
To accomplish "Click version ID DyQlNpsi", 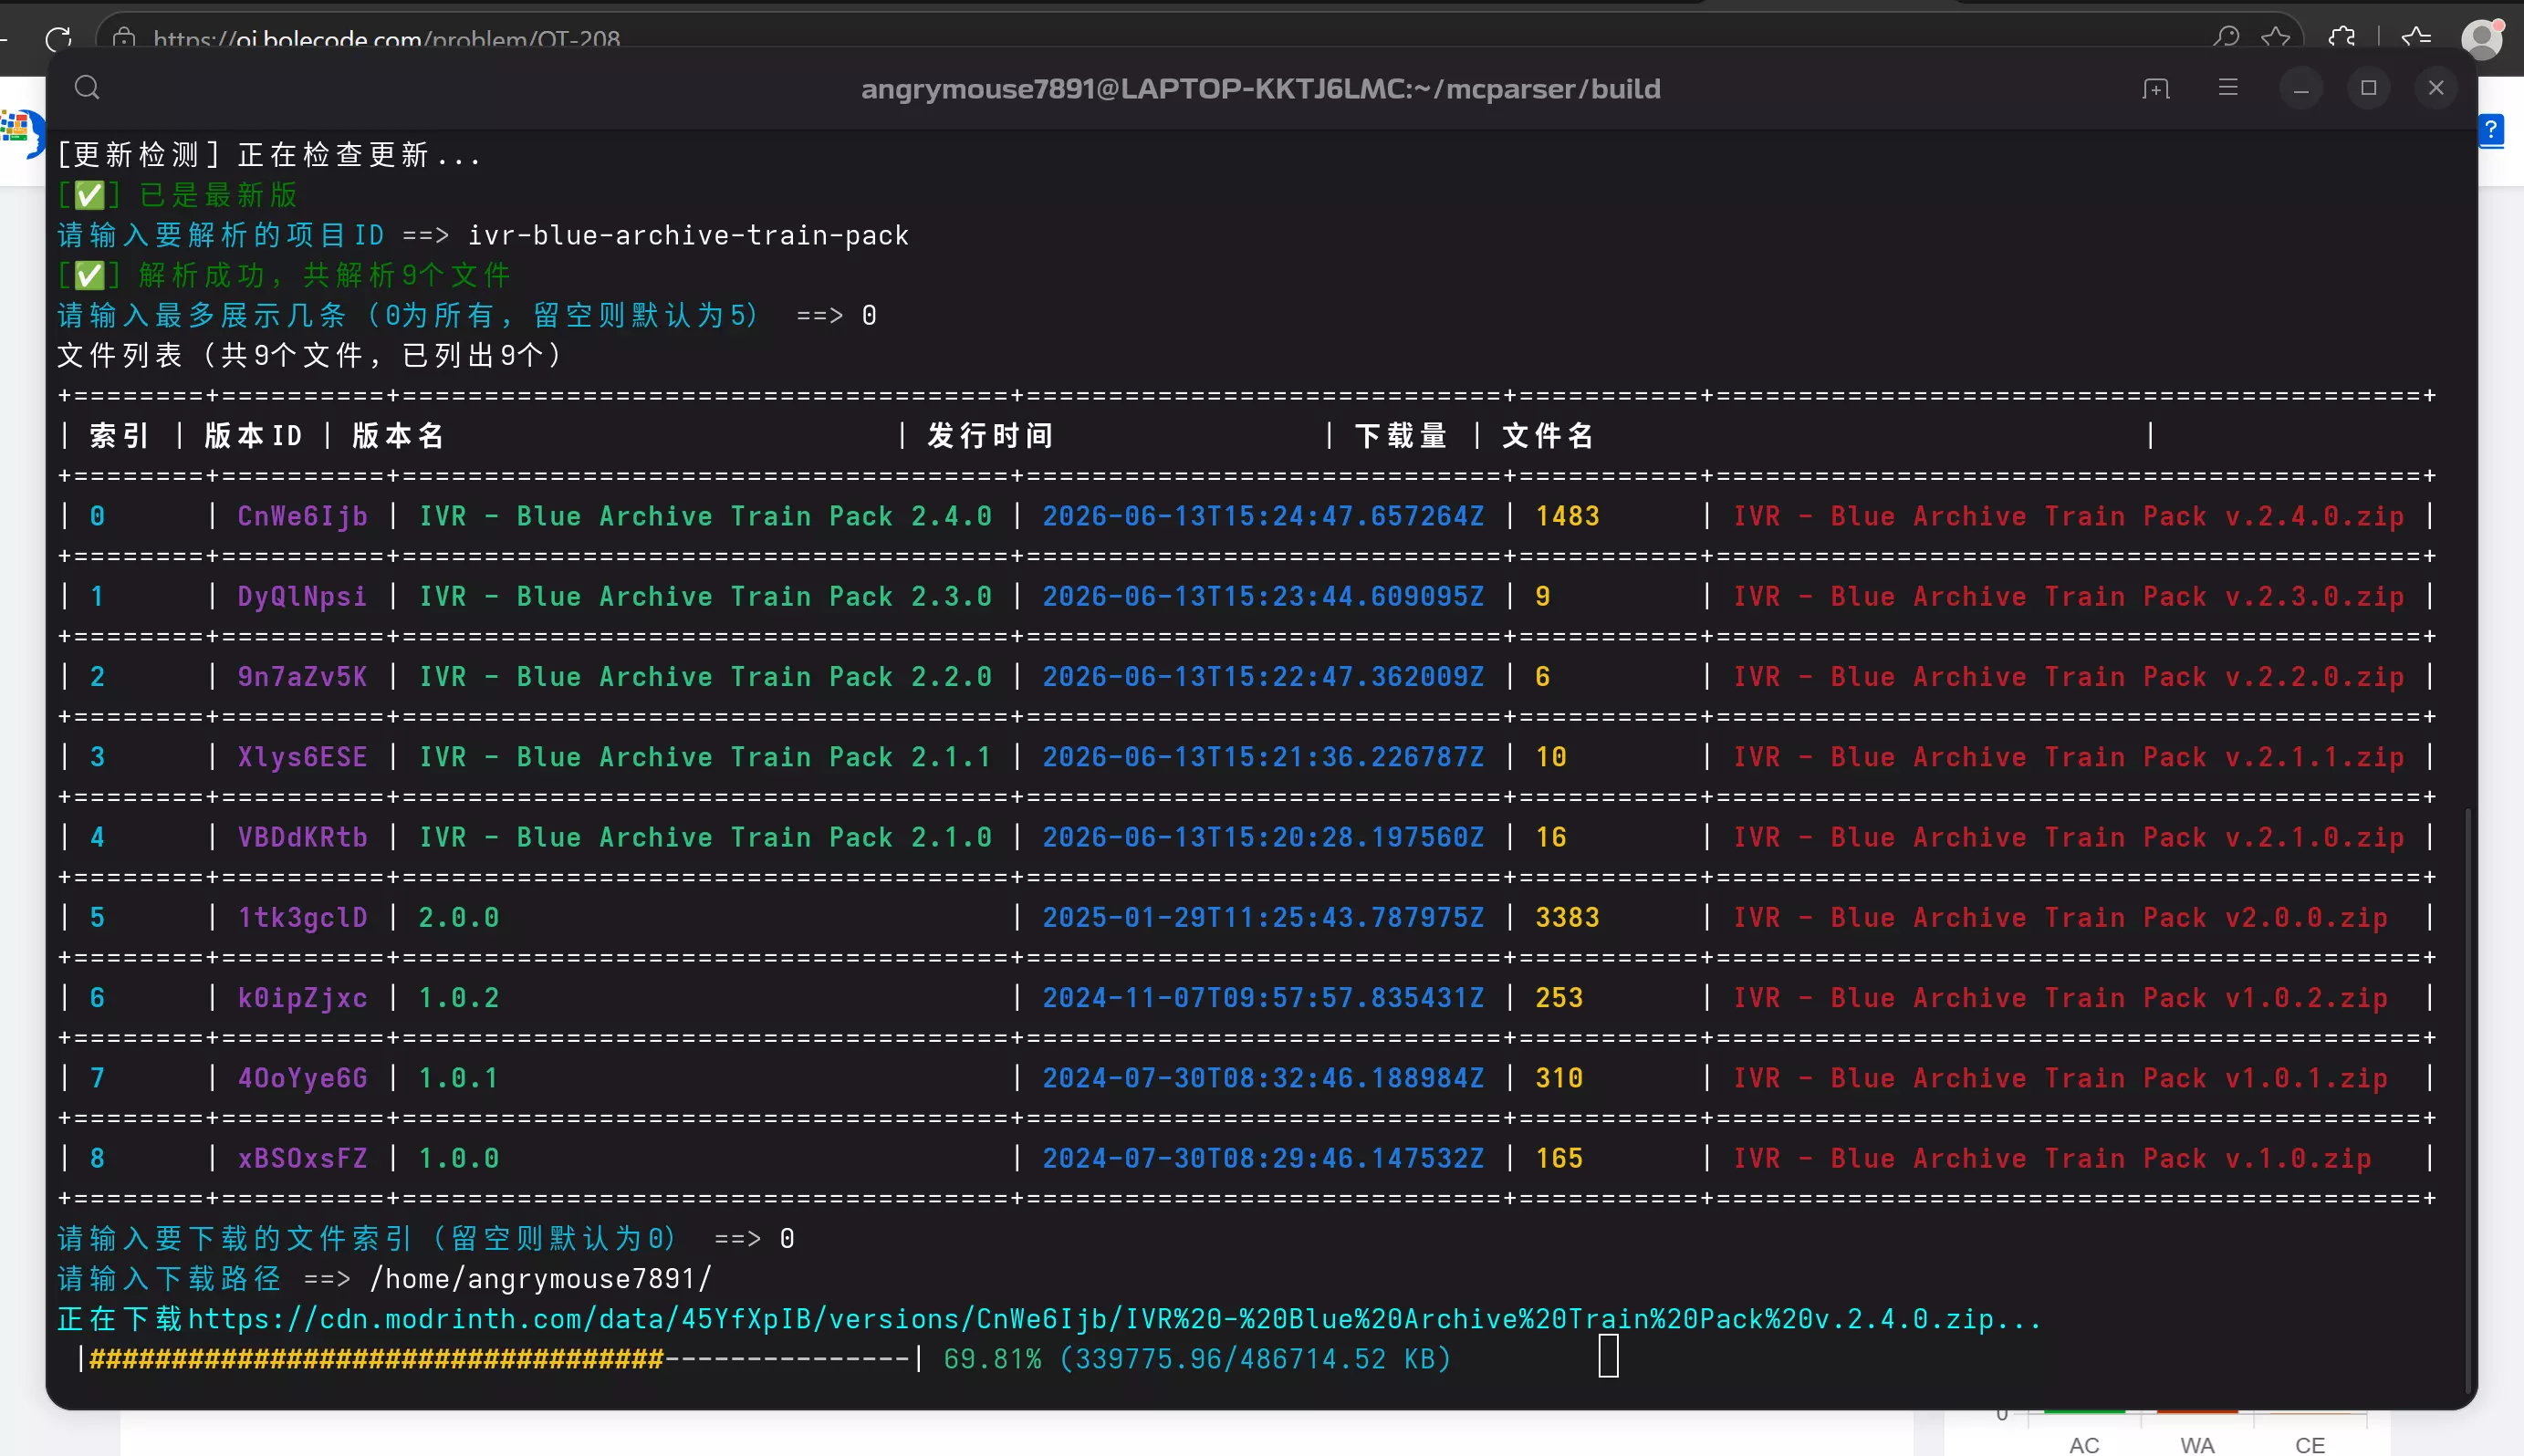I will (x=302, y=597).
